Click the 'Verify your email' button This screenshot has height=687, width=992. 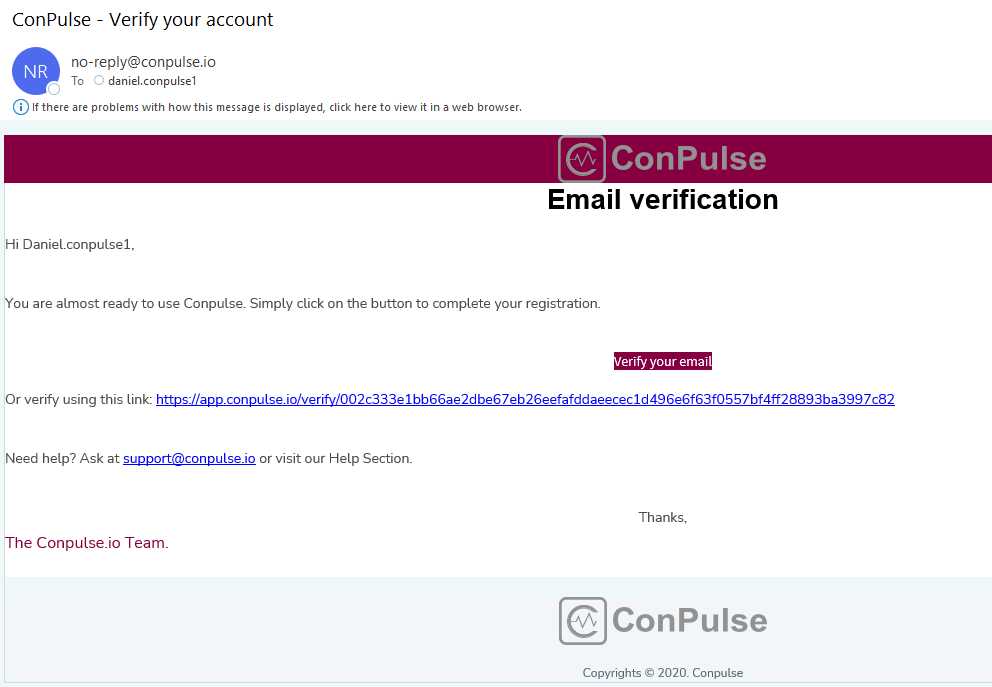(x=662, y=361)
